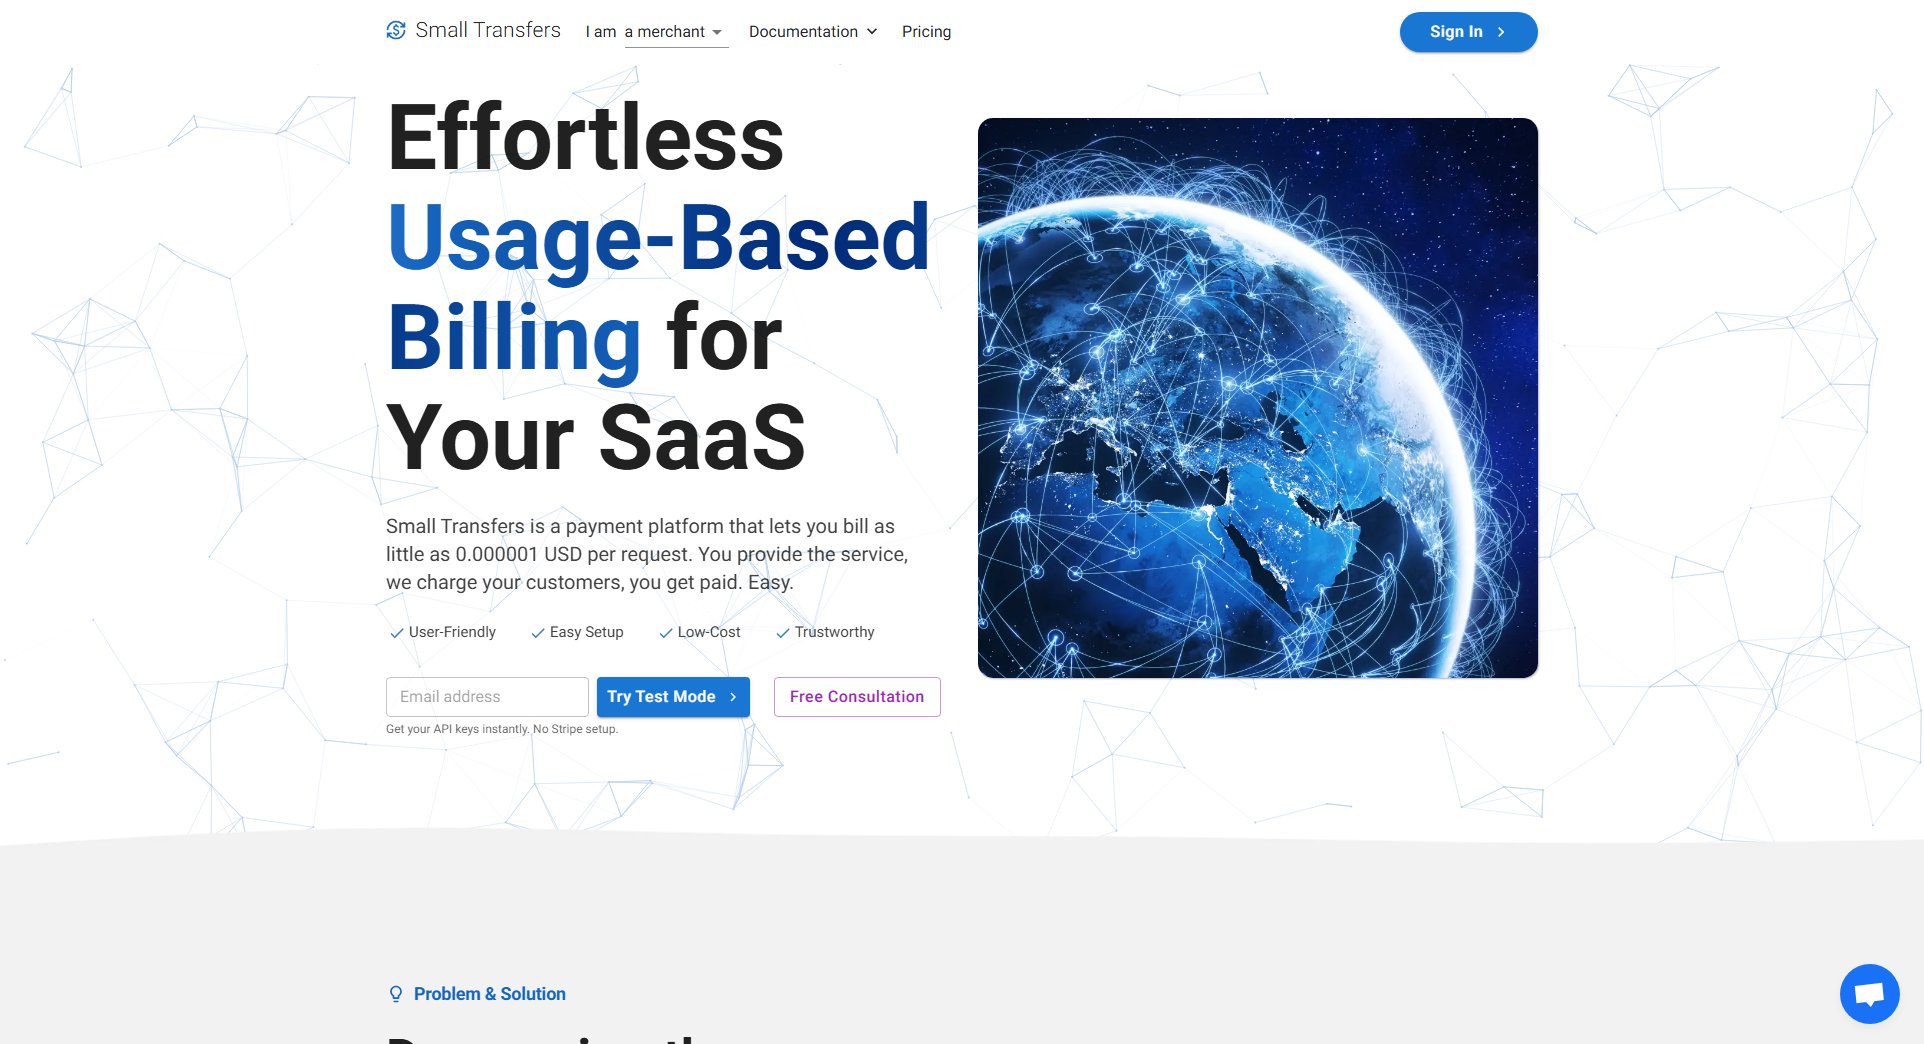Click the Small Transfers brand name
Screen dimensions: 1924x1044
(x=488, y=30)
